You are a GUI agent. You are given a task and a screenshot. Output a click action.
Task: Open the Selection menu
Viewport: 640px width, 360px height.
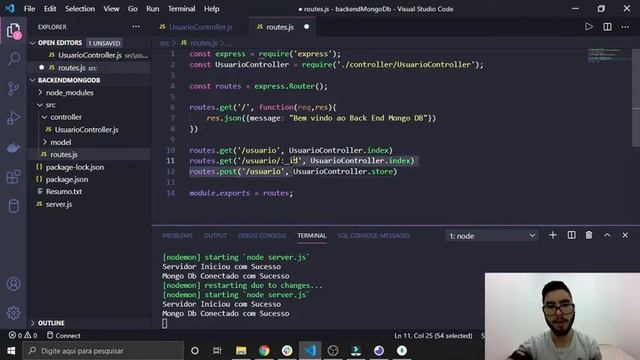80,9
